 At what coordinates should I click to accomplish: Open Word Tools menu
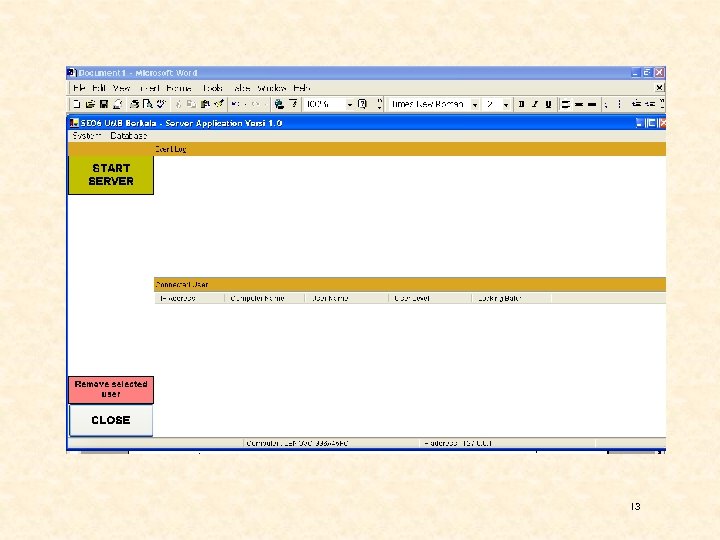(x=212, y=88)
